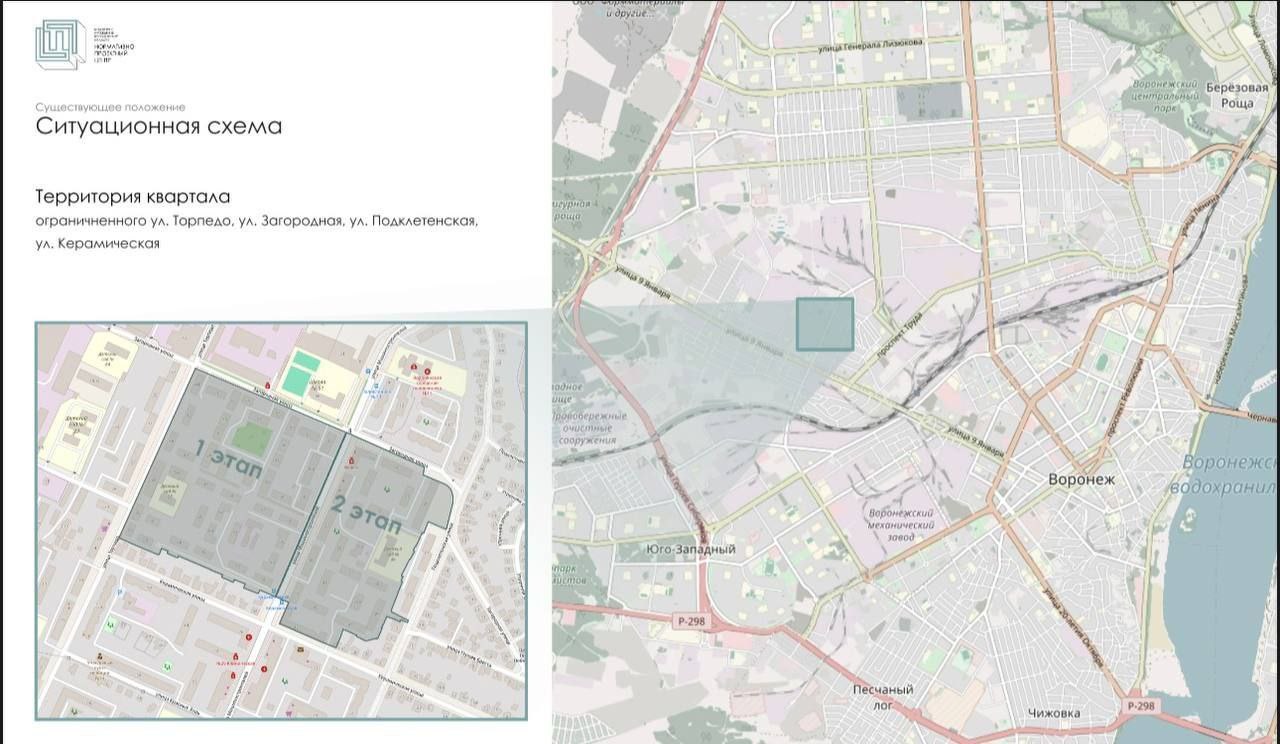Screen dimensions: 1280x744
Task: Click the 'Берёзовая Роща' label on map
Action: [1229, 95]
